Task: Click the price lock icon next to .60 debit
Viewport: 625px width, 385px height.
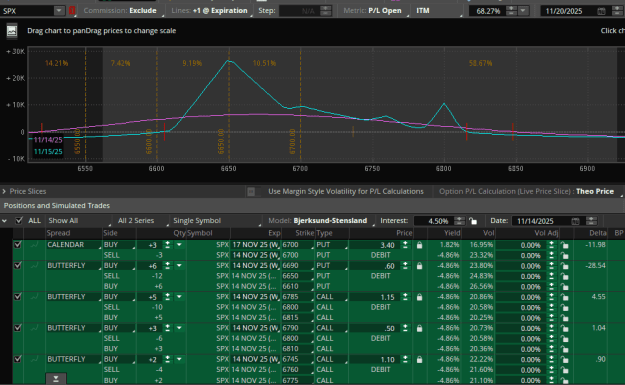Action: (x=419, y=266)
